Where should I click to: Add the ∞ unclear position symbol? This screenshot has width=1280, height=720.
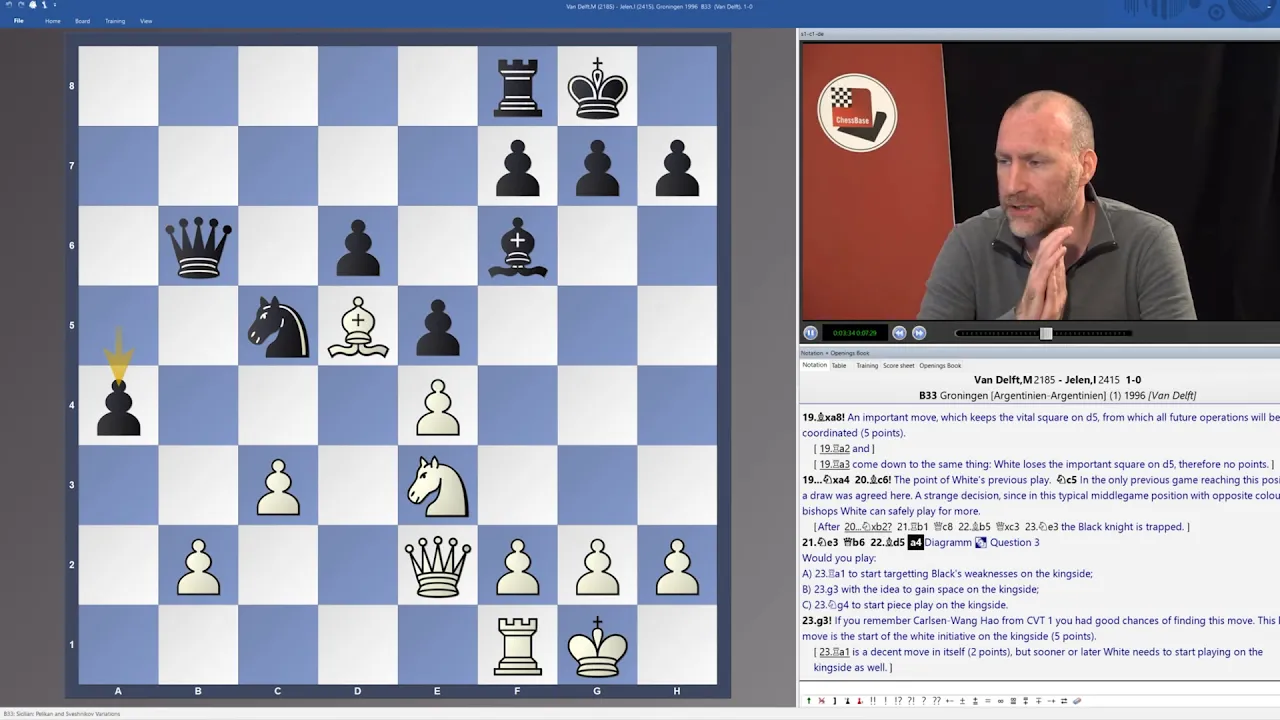point(1000,701)
